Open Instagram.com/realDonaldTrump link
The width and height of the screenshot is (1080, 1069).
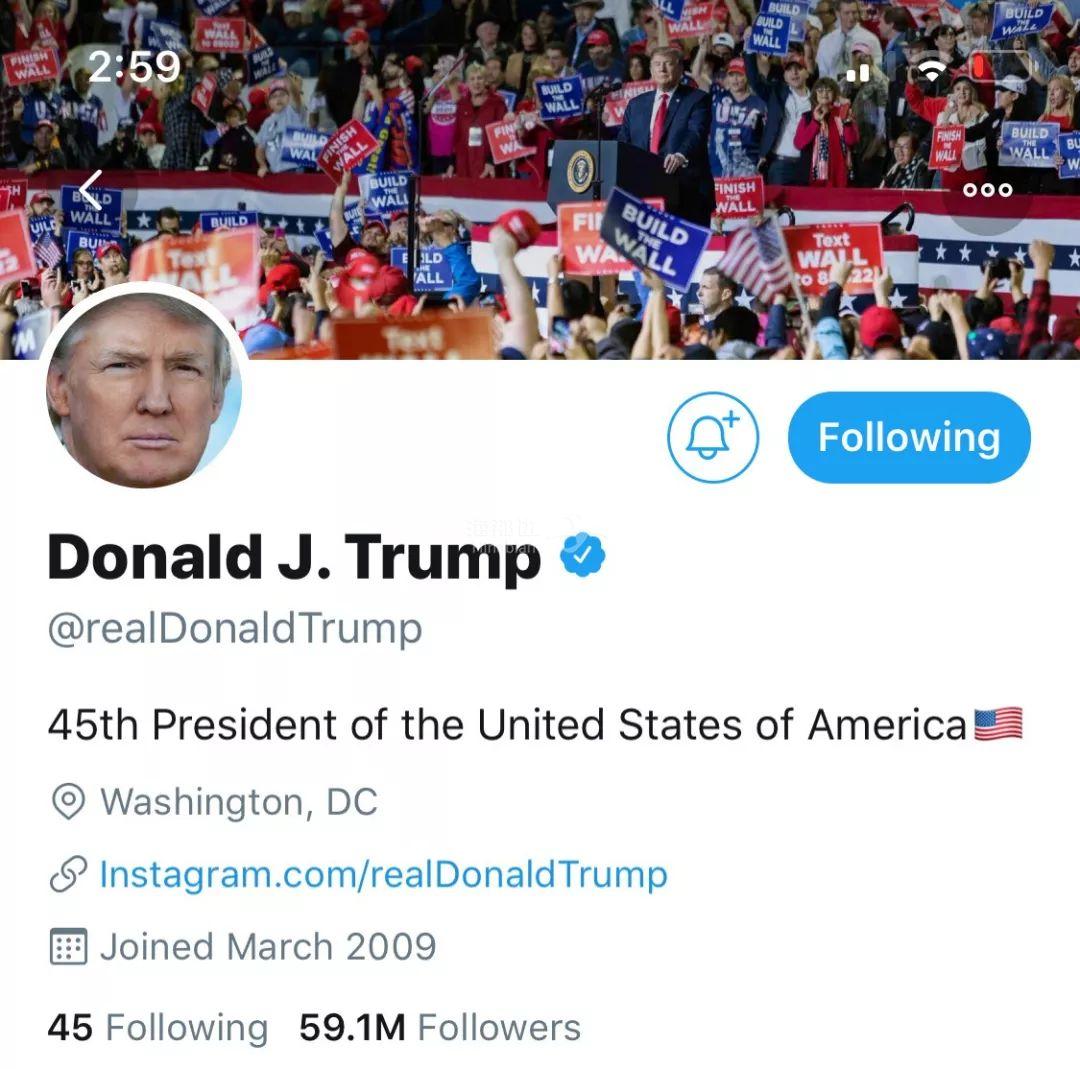tap(384, 875)
